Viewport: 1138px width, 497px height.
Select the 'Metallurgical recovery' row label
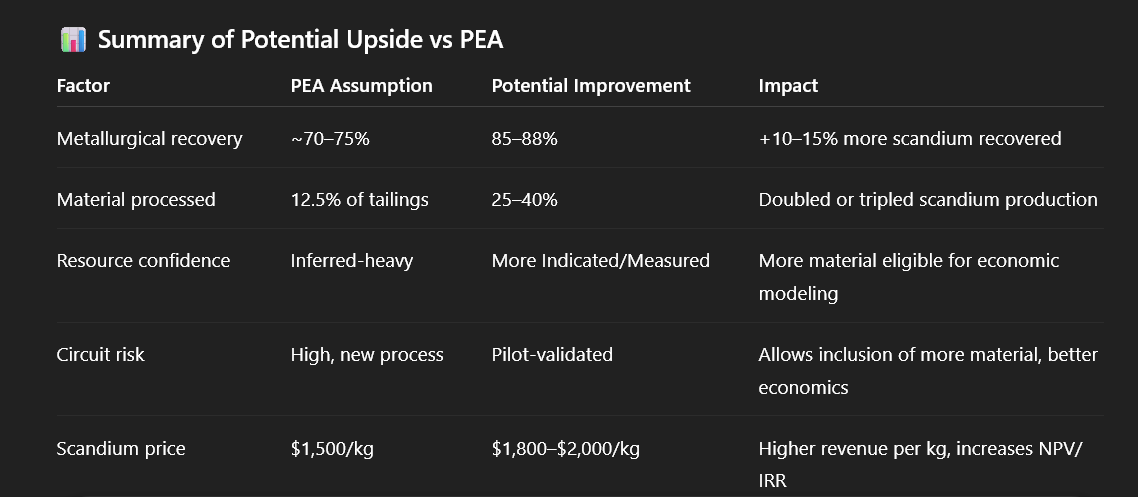(149, 139)
